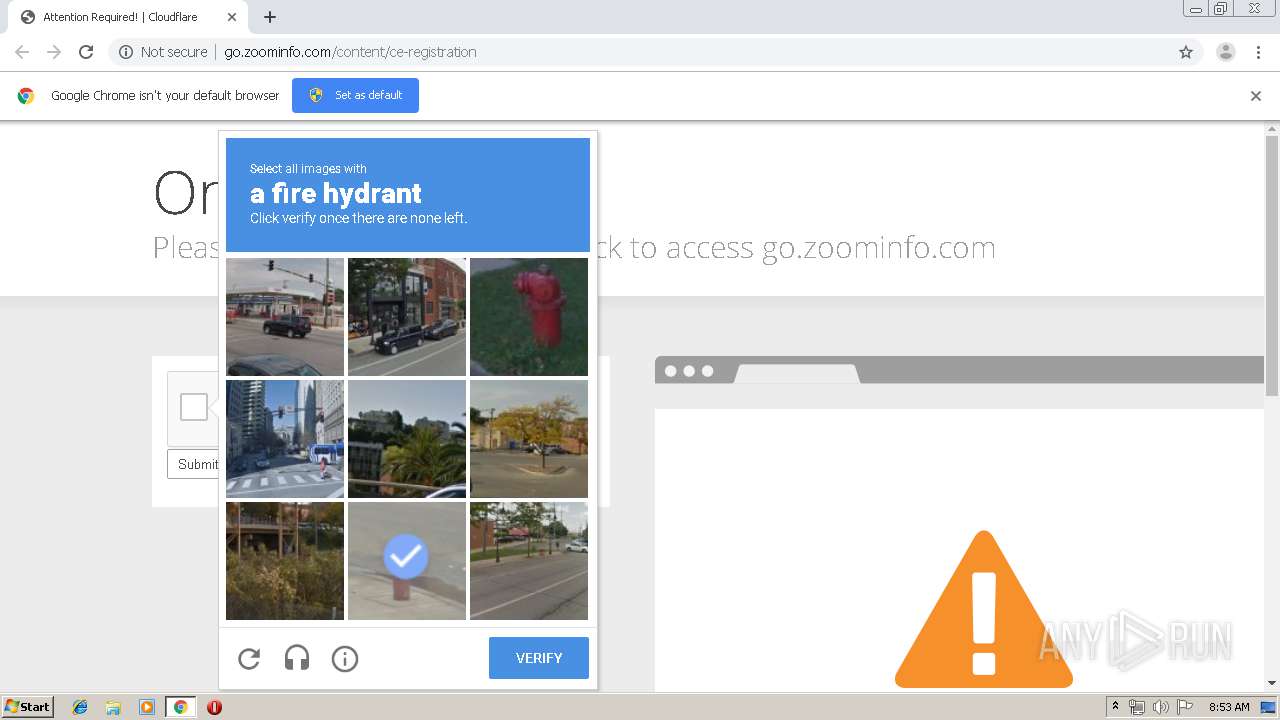The image size is (1280, 720).
Task: Launch Internet Explorer from the taskbar
Action: pyautogui.click(x=80, y=707)
